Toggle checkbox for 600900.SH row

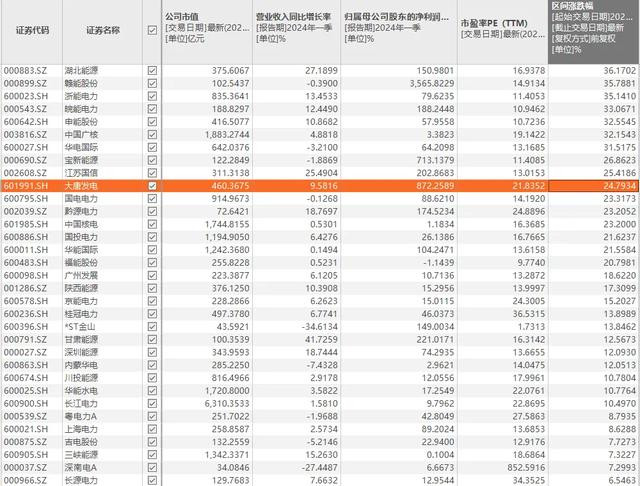pos(152,404)
